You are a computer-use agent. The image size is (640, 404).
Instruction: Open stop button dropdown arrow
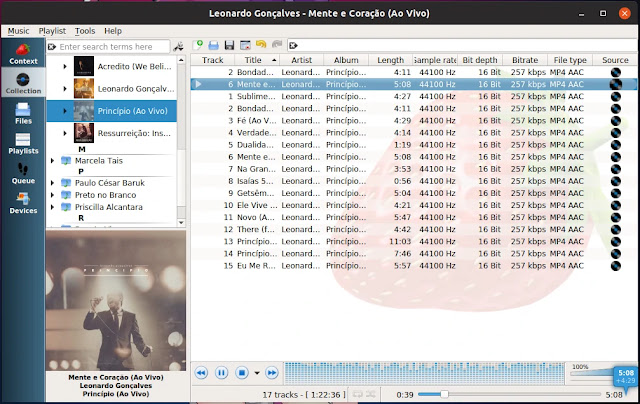(257, 373)
